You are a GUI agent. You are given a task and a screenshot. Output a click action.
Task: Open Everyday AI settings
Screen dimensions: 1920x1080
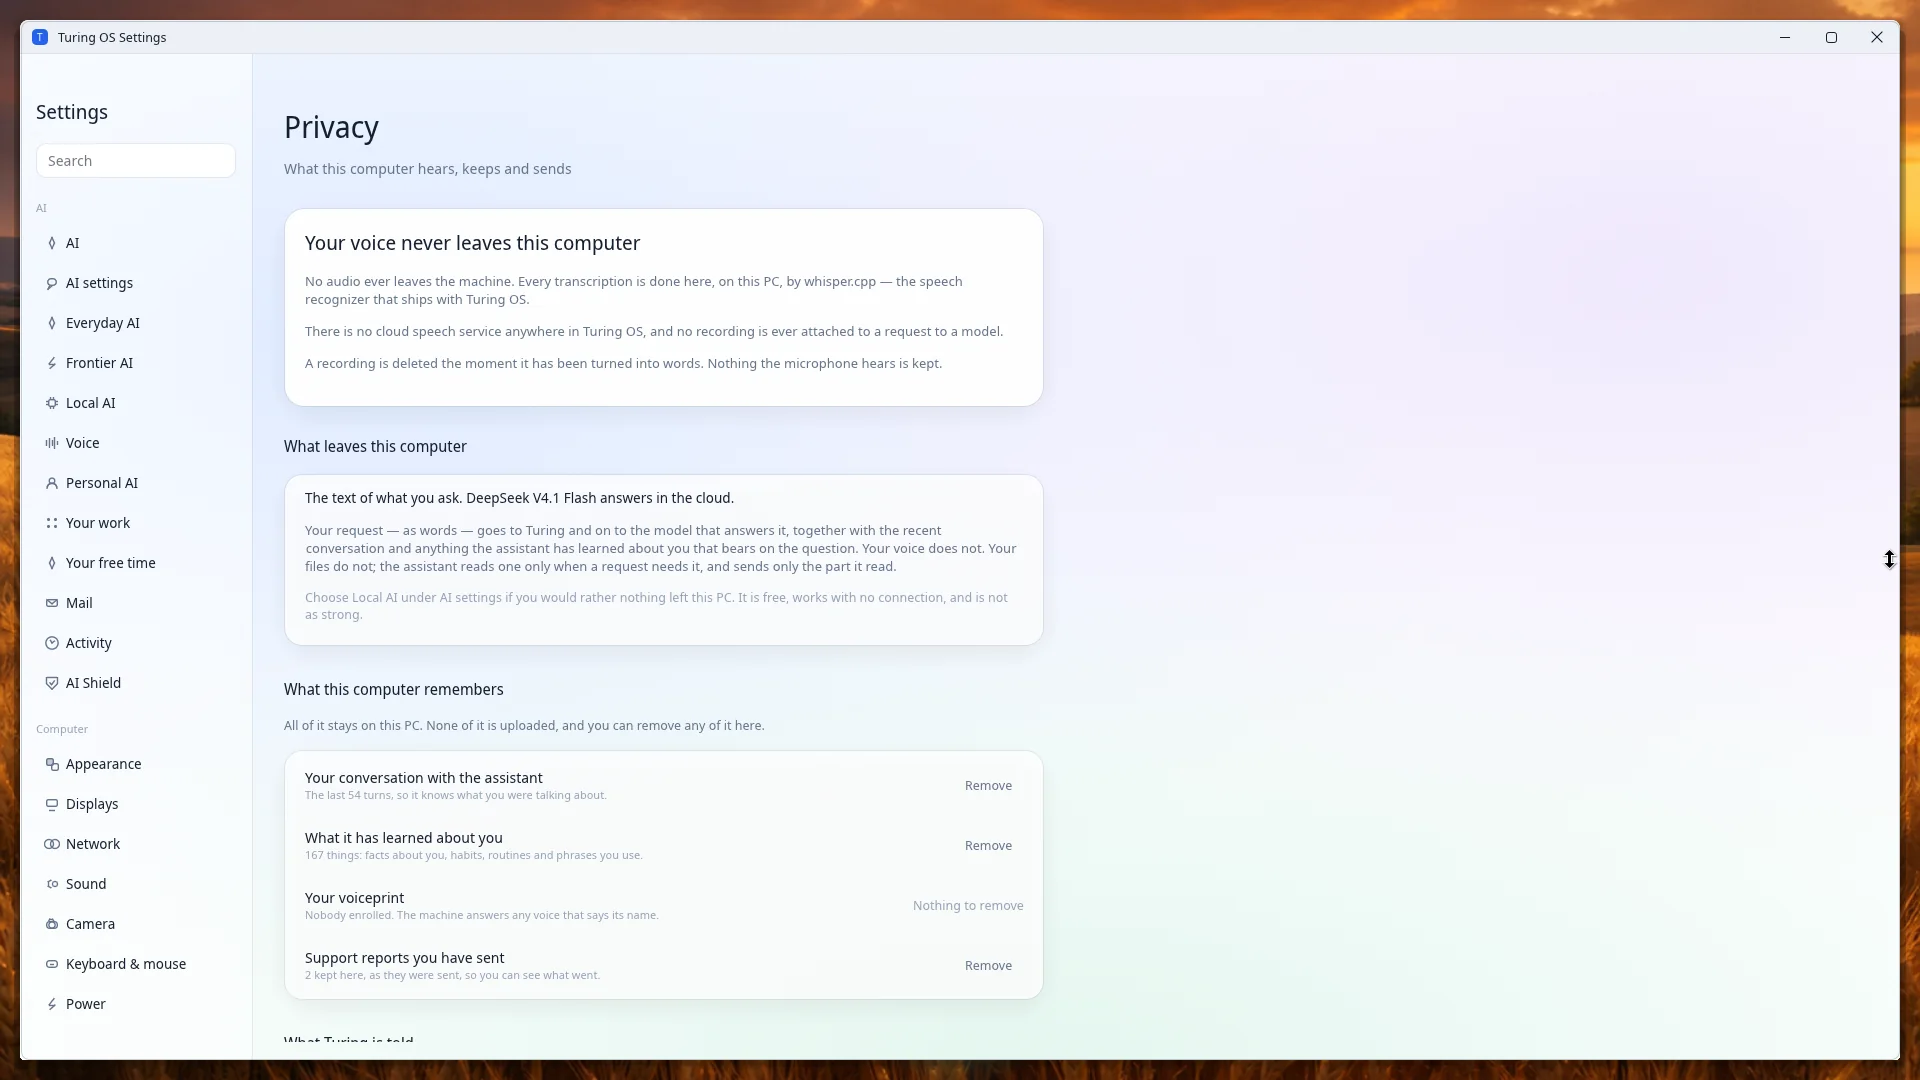click(x=103, y=323)
